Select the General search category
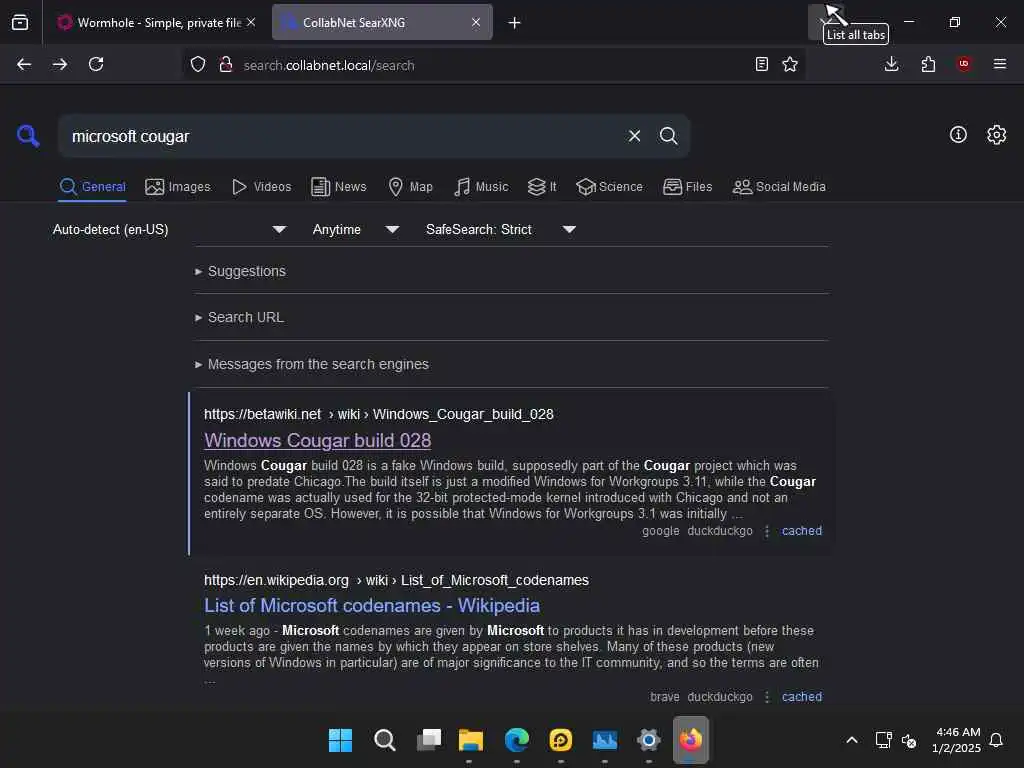The image size is (1024, 768). click(x=92, y=187)
